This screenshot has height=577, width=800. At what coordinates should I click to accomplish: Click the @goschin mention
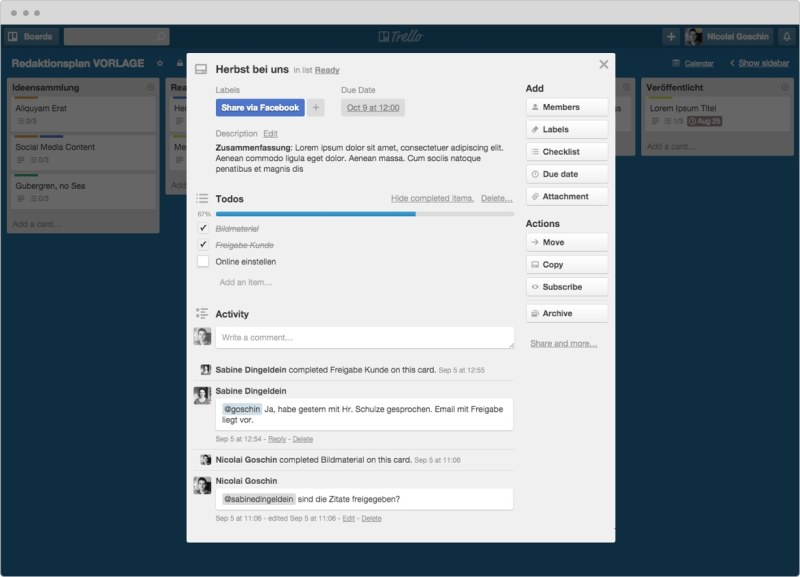tap(242, 409)
